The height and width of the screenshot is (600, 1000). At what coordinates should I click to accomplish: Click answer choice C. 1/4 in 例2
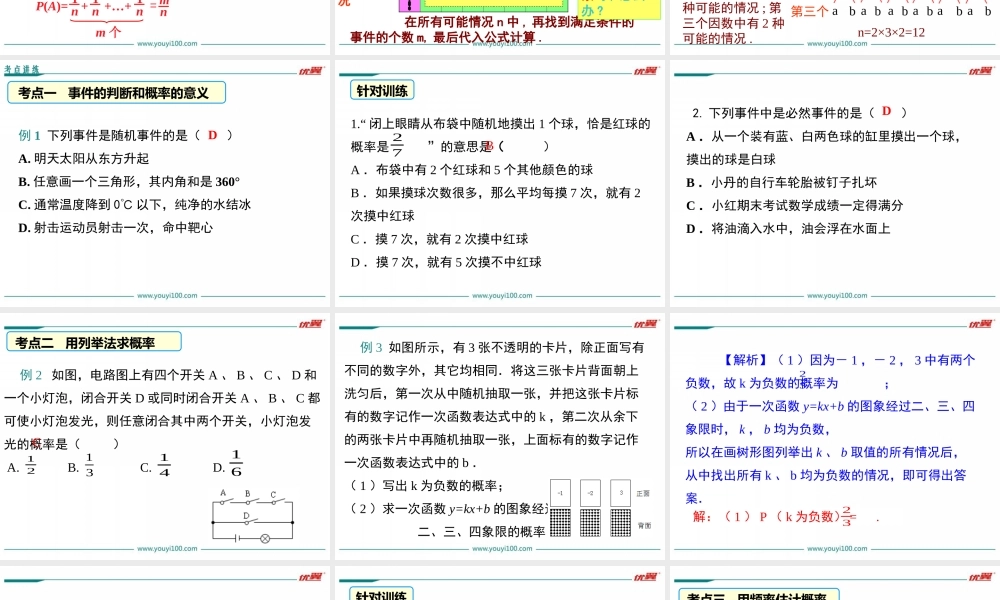coord(155,466)
